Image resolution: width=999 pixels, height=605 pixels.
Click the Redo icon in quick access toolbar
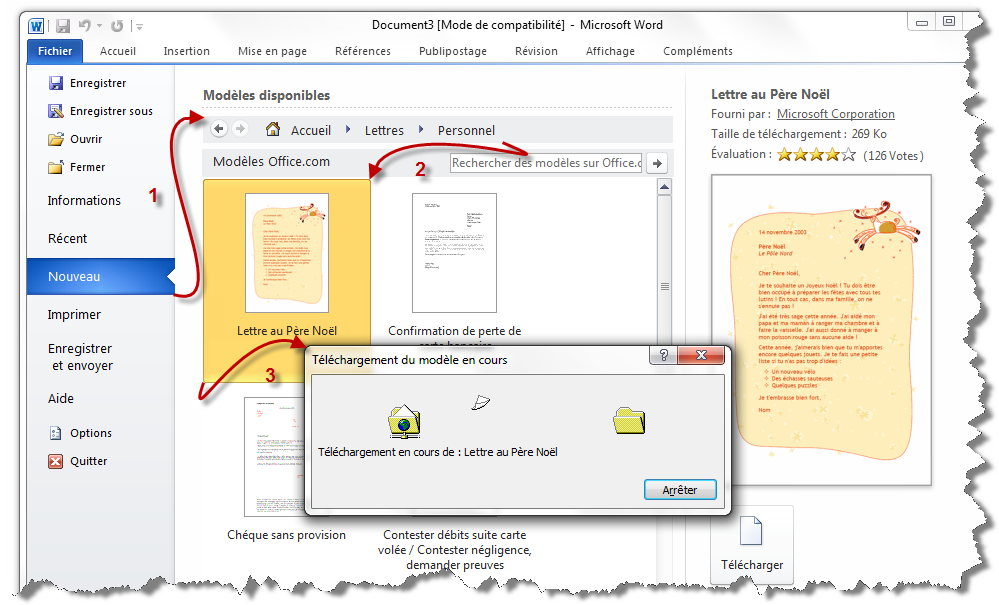117,26
